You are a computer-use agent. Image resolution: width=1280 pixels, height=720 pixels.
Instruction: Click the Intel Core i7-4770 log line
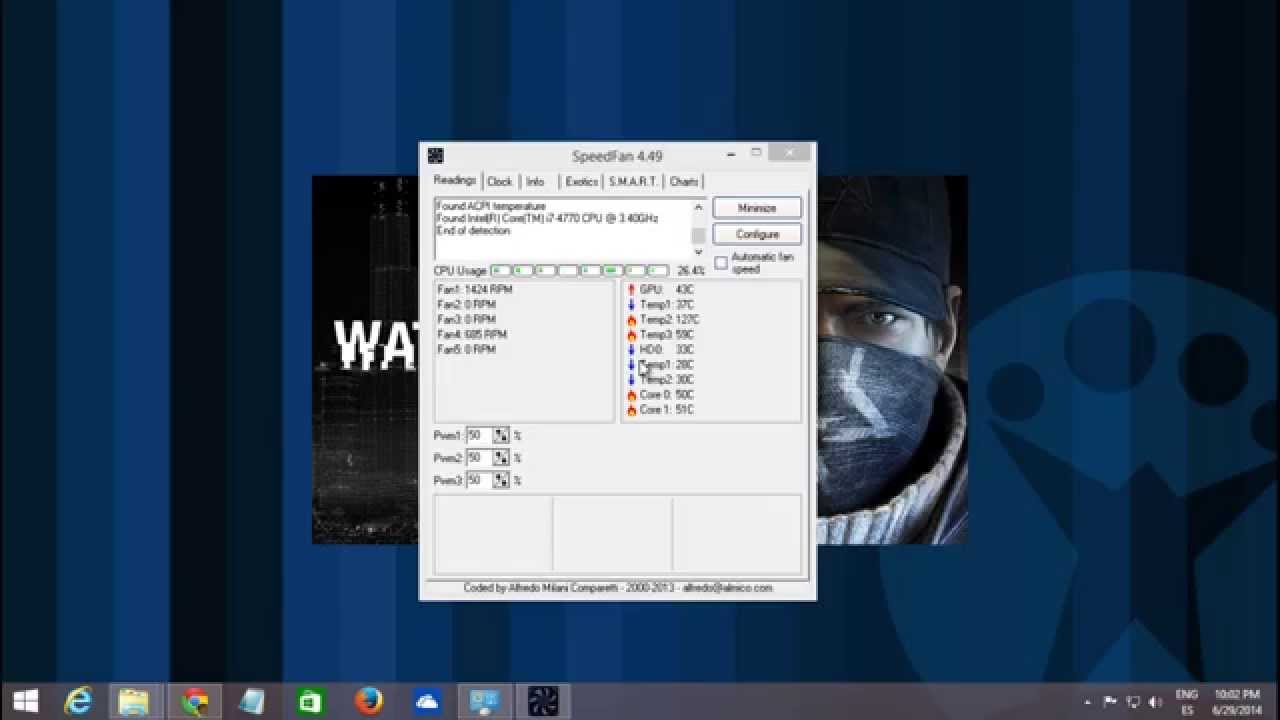[547, 218]
